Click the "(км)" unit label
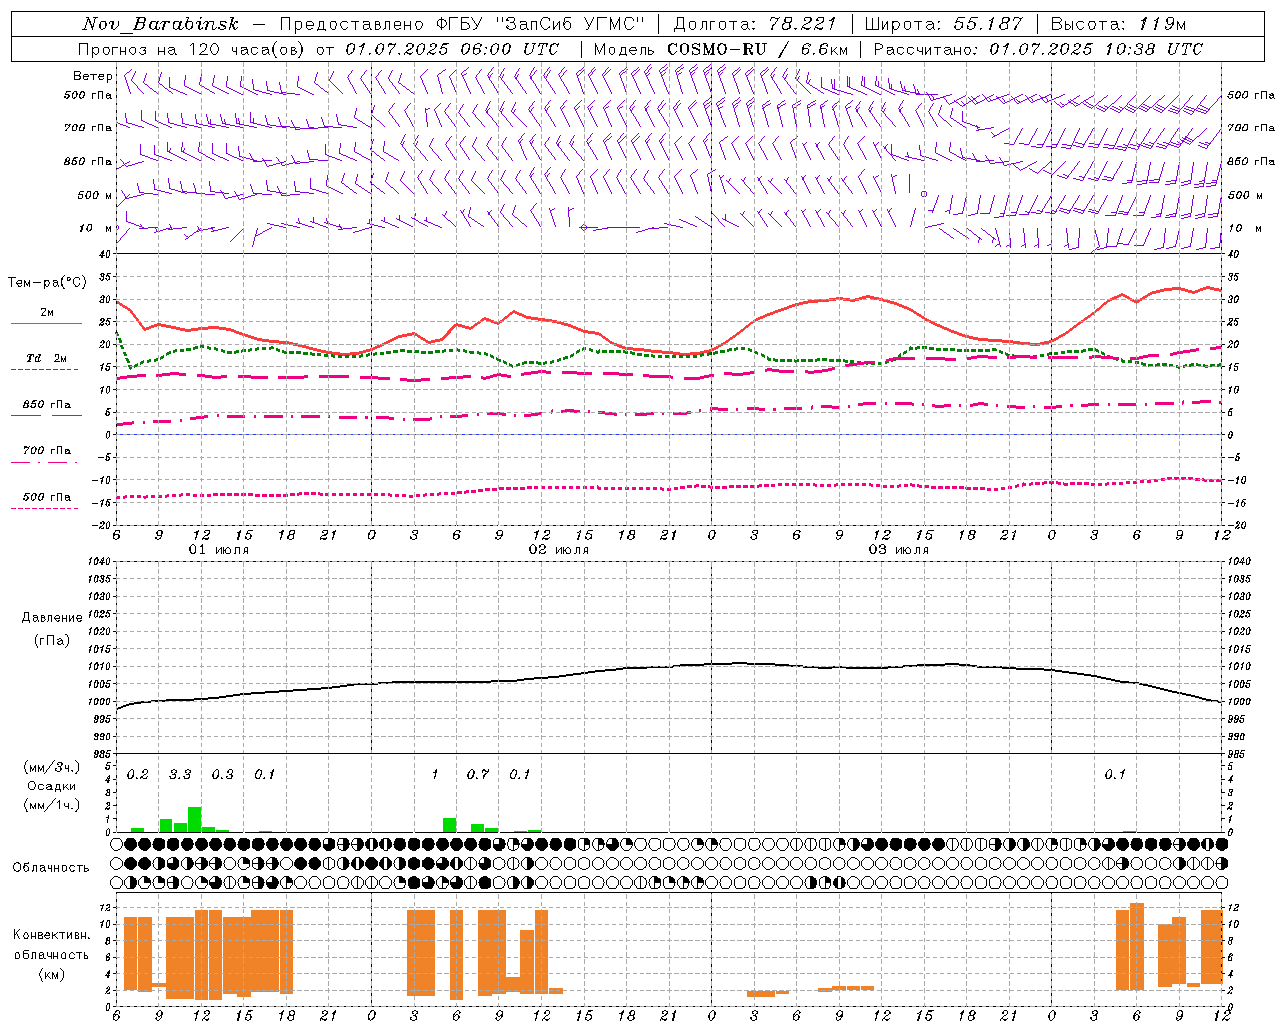 point(51,974)
